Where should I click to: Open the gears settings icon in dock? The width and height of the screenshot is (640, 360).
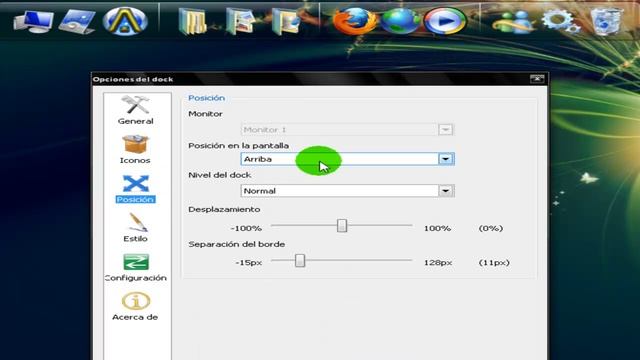pos(560,20)
